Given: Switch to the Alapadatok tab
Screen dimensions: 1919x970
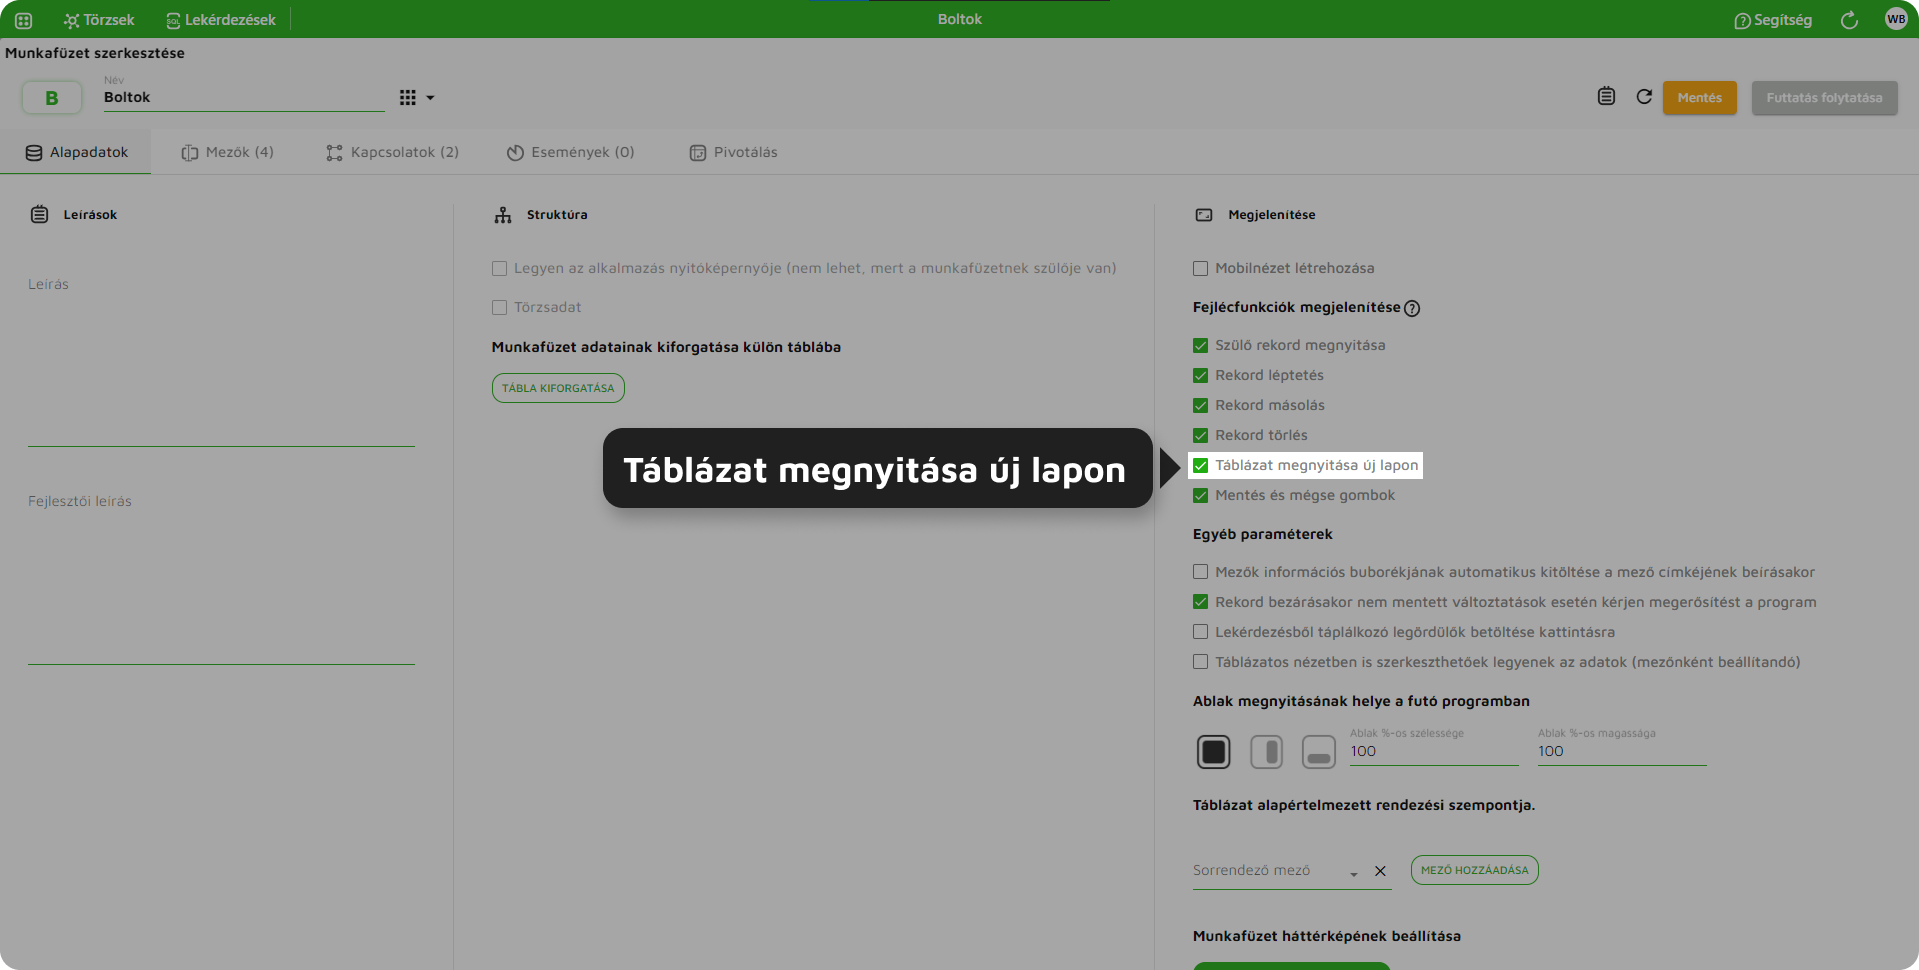Looking at the screenshot, I should tap(76, 152).
